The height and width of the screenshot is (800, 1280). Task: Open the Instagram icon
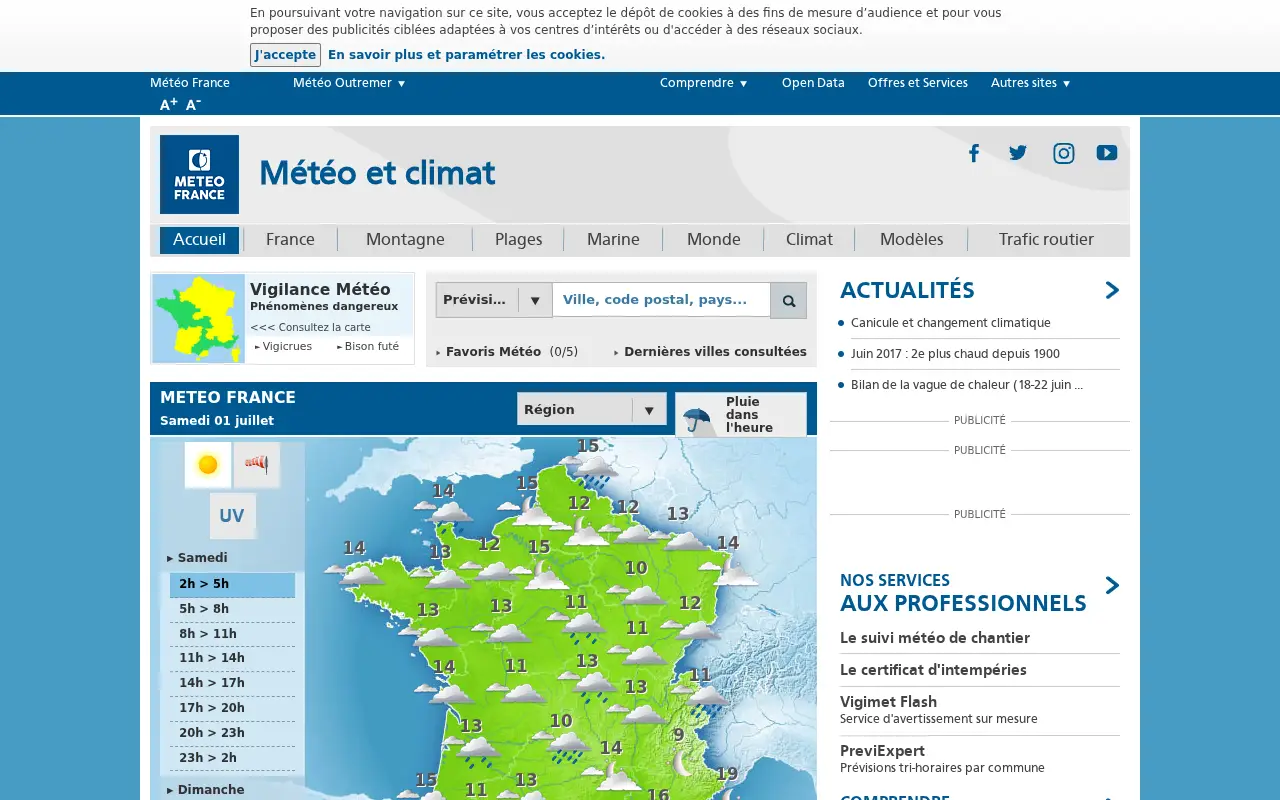coord(1064,153)
